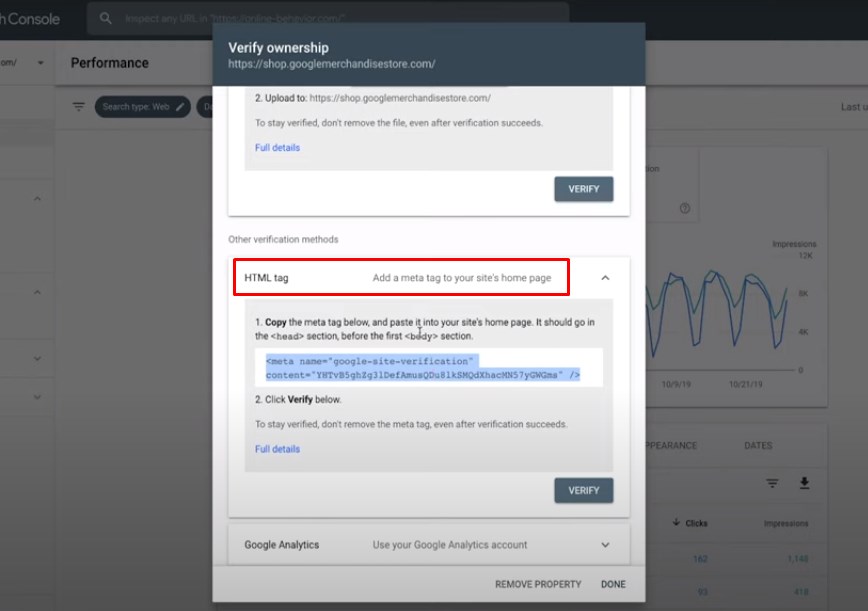The image size is (868, 611).
Task: Collapse the HTML tag section chevron
Action: (605, 278)
